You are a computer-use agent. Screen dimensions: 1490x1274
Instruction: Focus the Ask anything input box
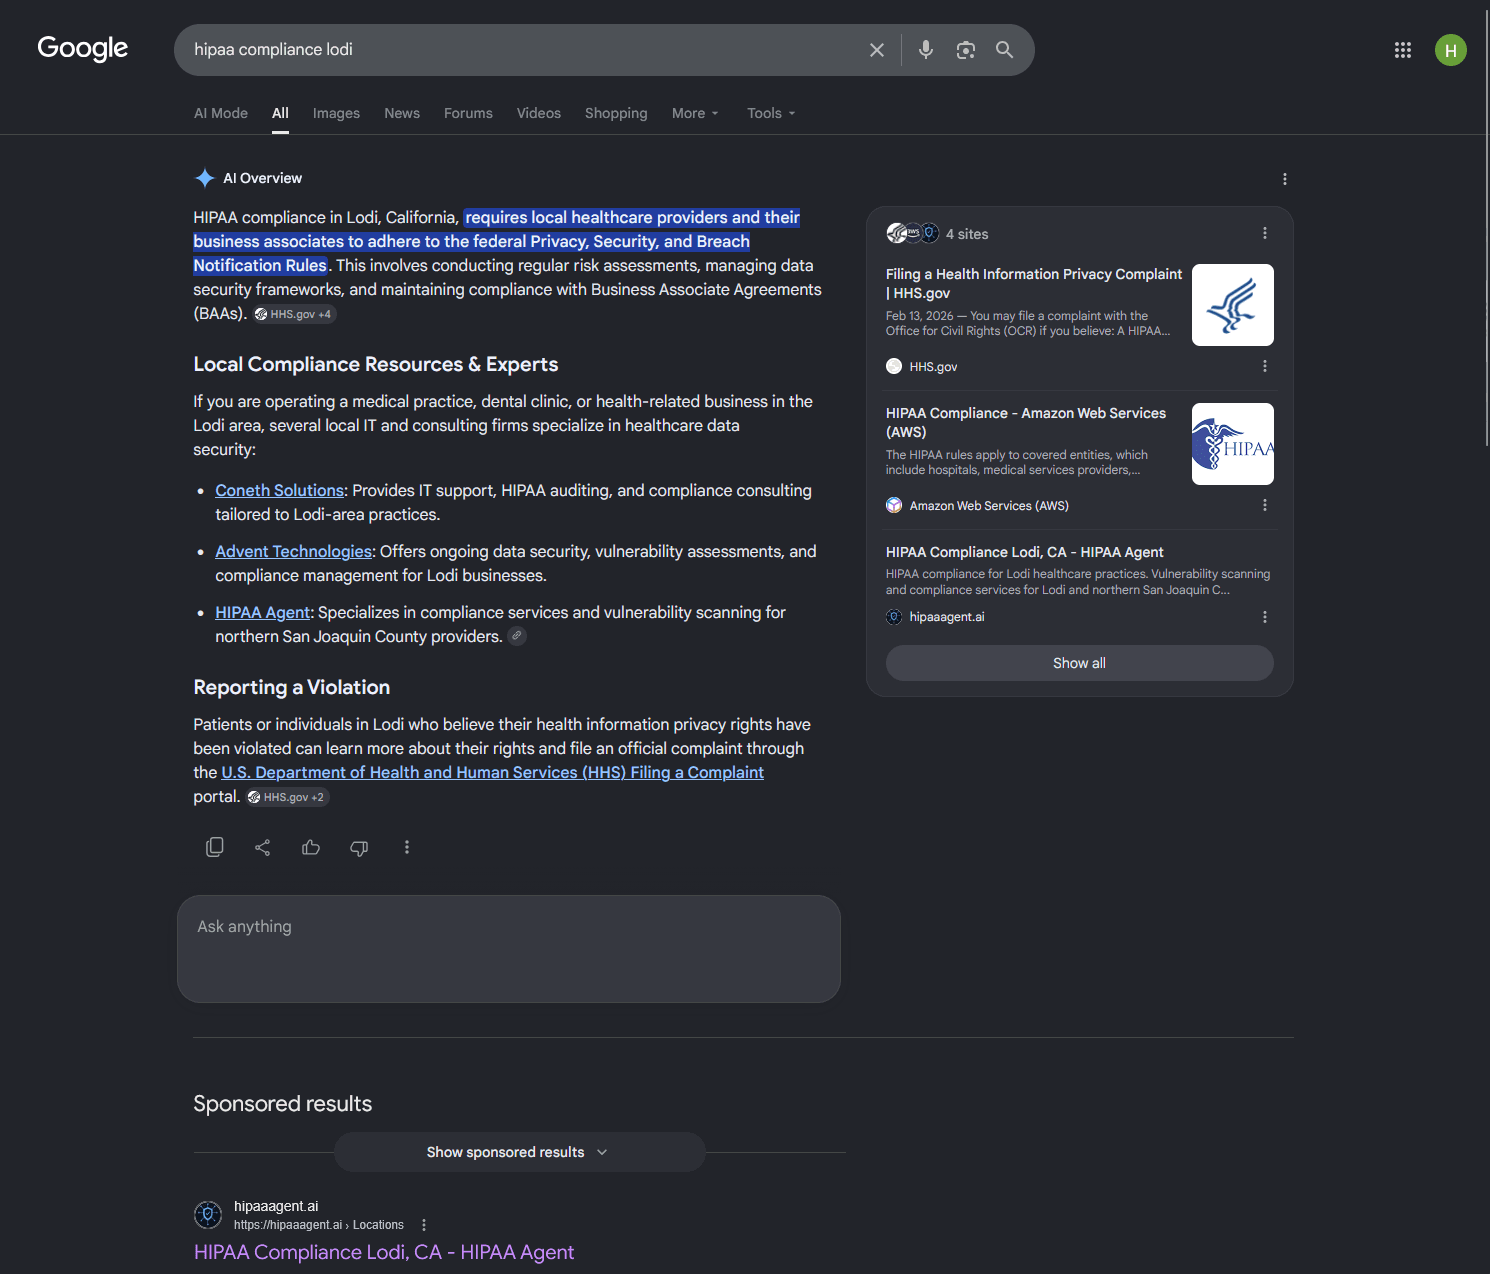click(x=509, y=949)
